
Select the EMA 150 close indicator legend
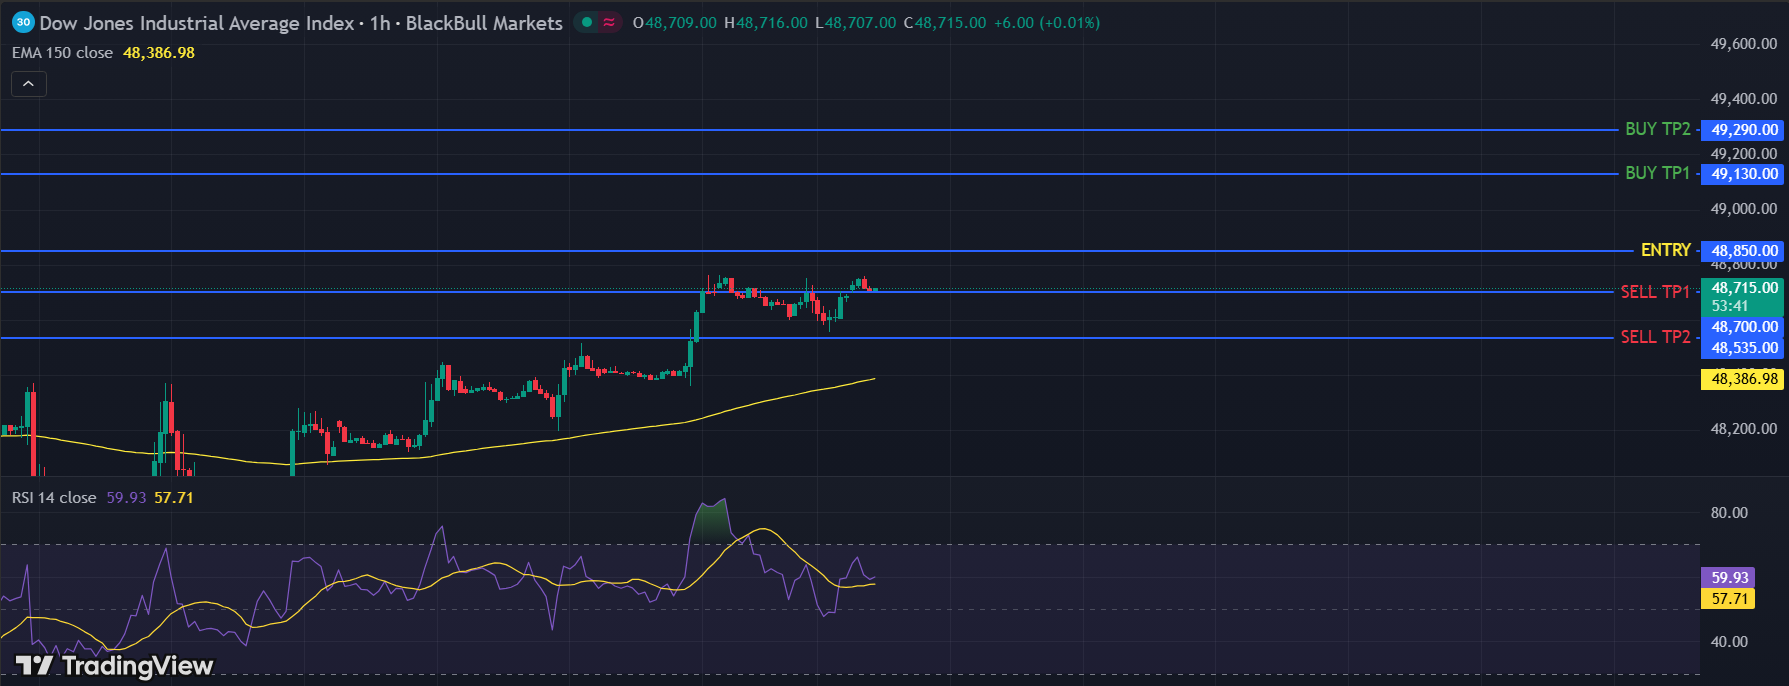click(x=62, y=53)
